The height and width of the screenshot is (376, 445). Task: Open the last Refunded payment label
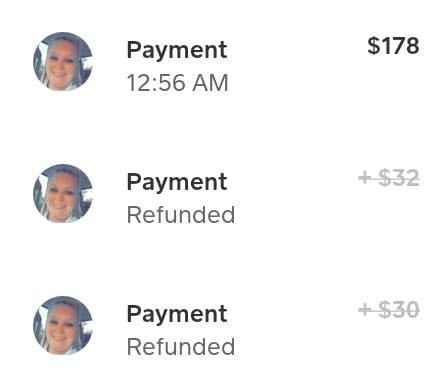click(x=181, y=347)
